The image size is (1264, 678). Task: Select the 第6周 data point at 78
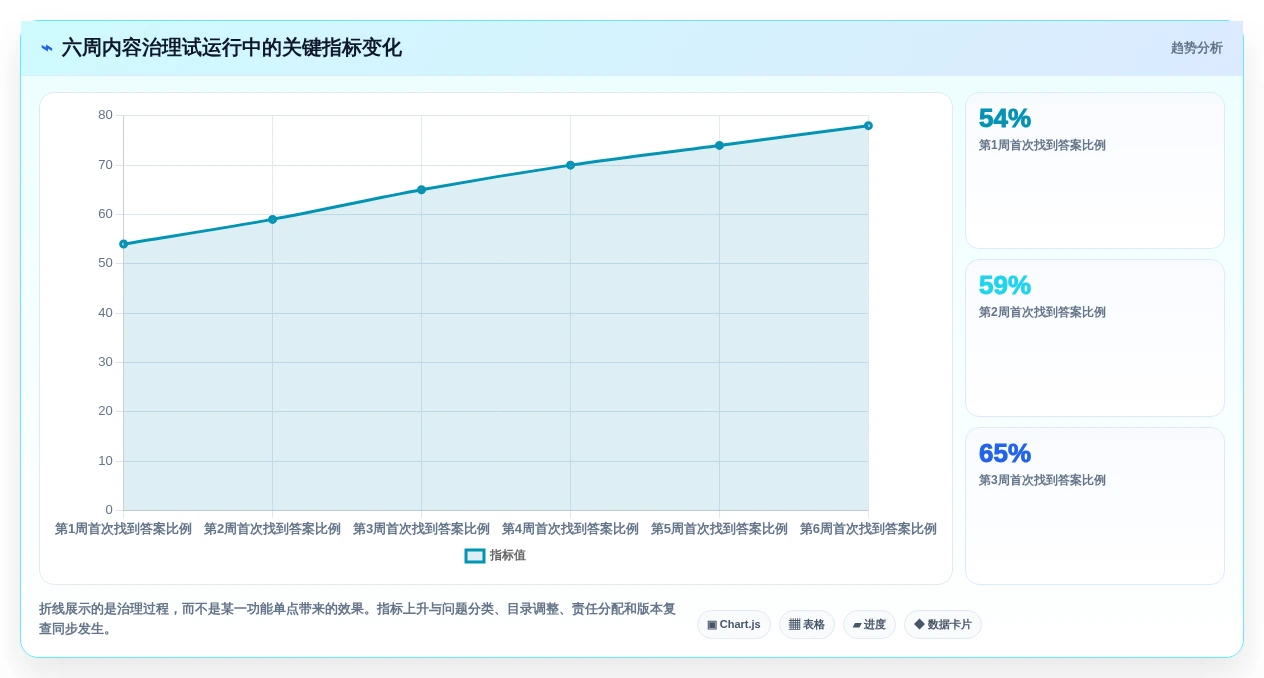[868, 126]
